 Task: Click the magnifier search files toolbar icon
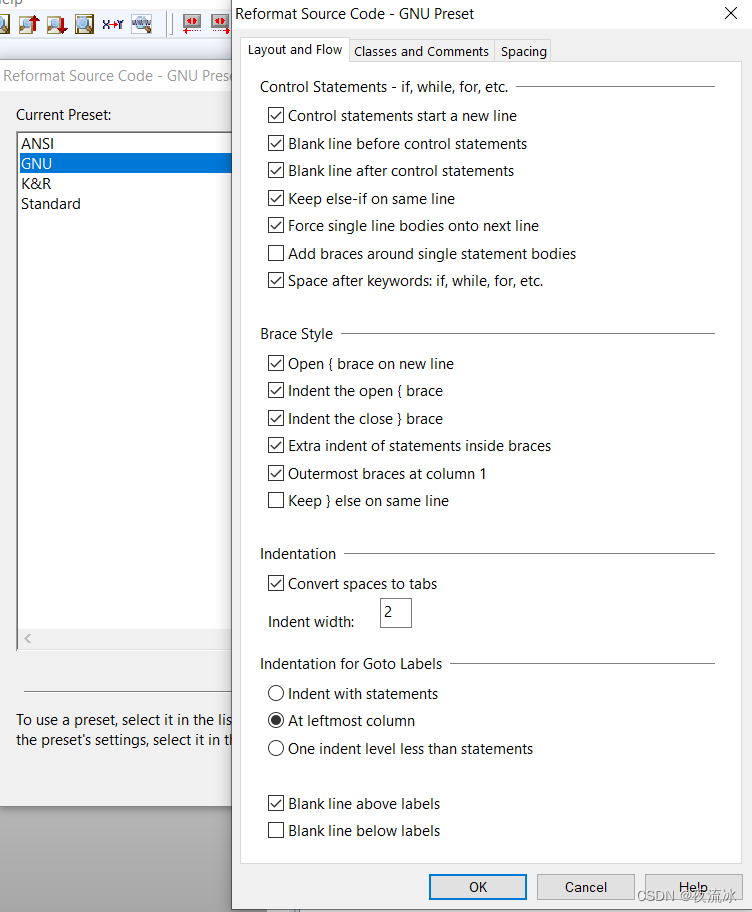(84, 23)
